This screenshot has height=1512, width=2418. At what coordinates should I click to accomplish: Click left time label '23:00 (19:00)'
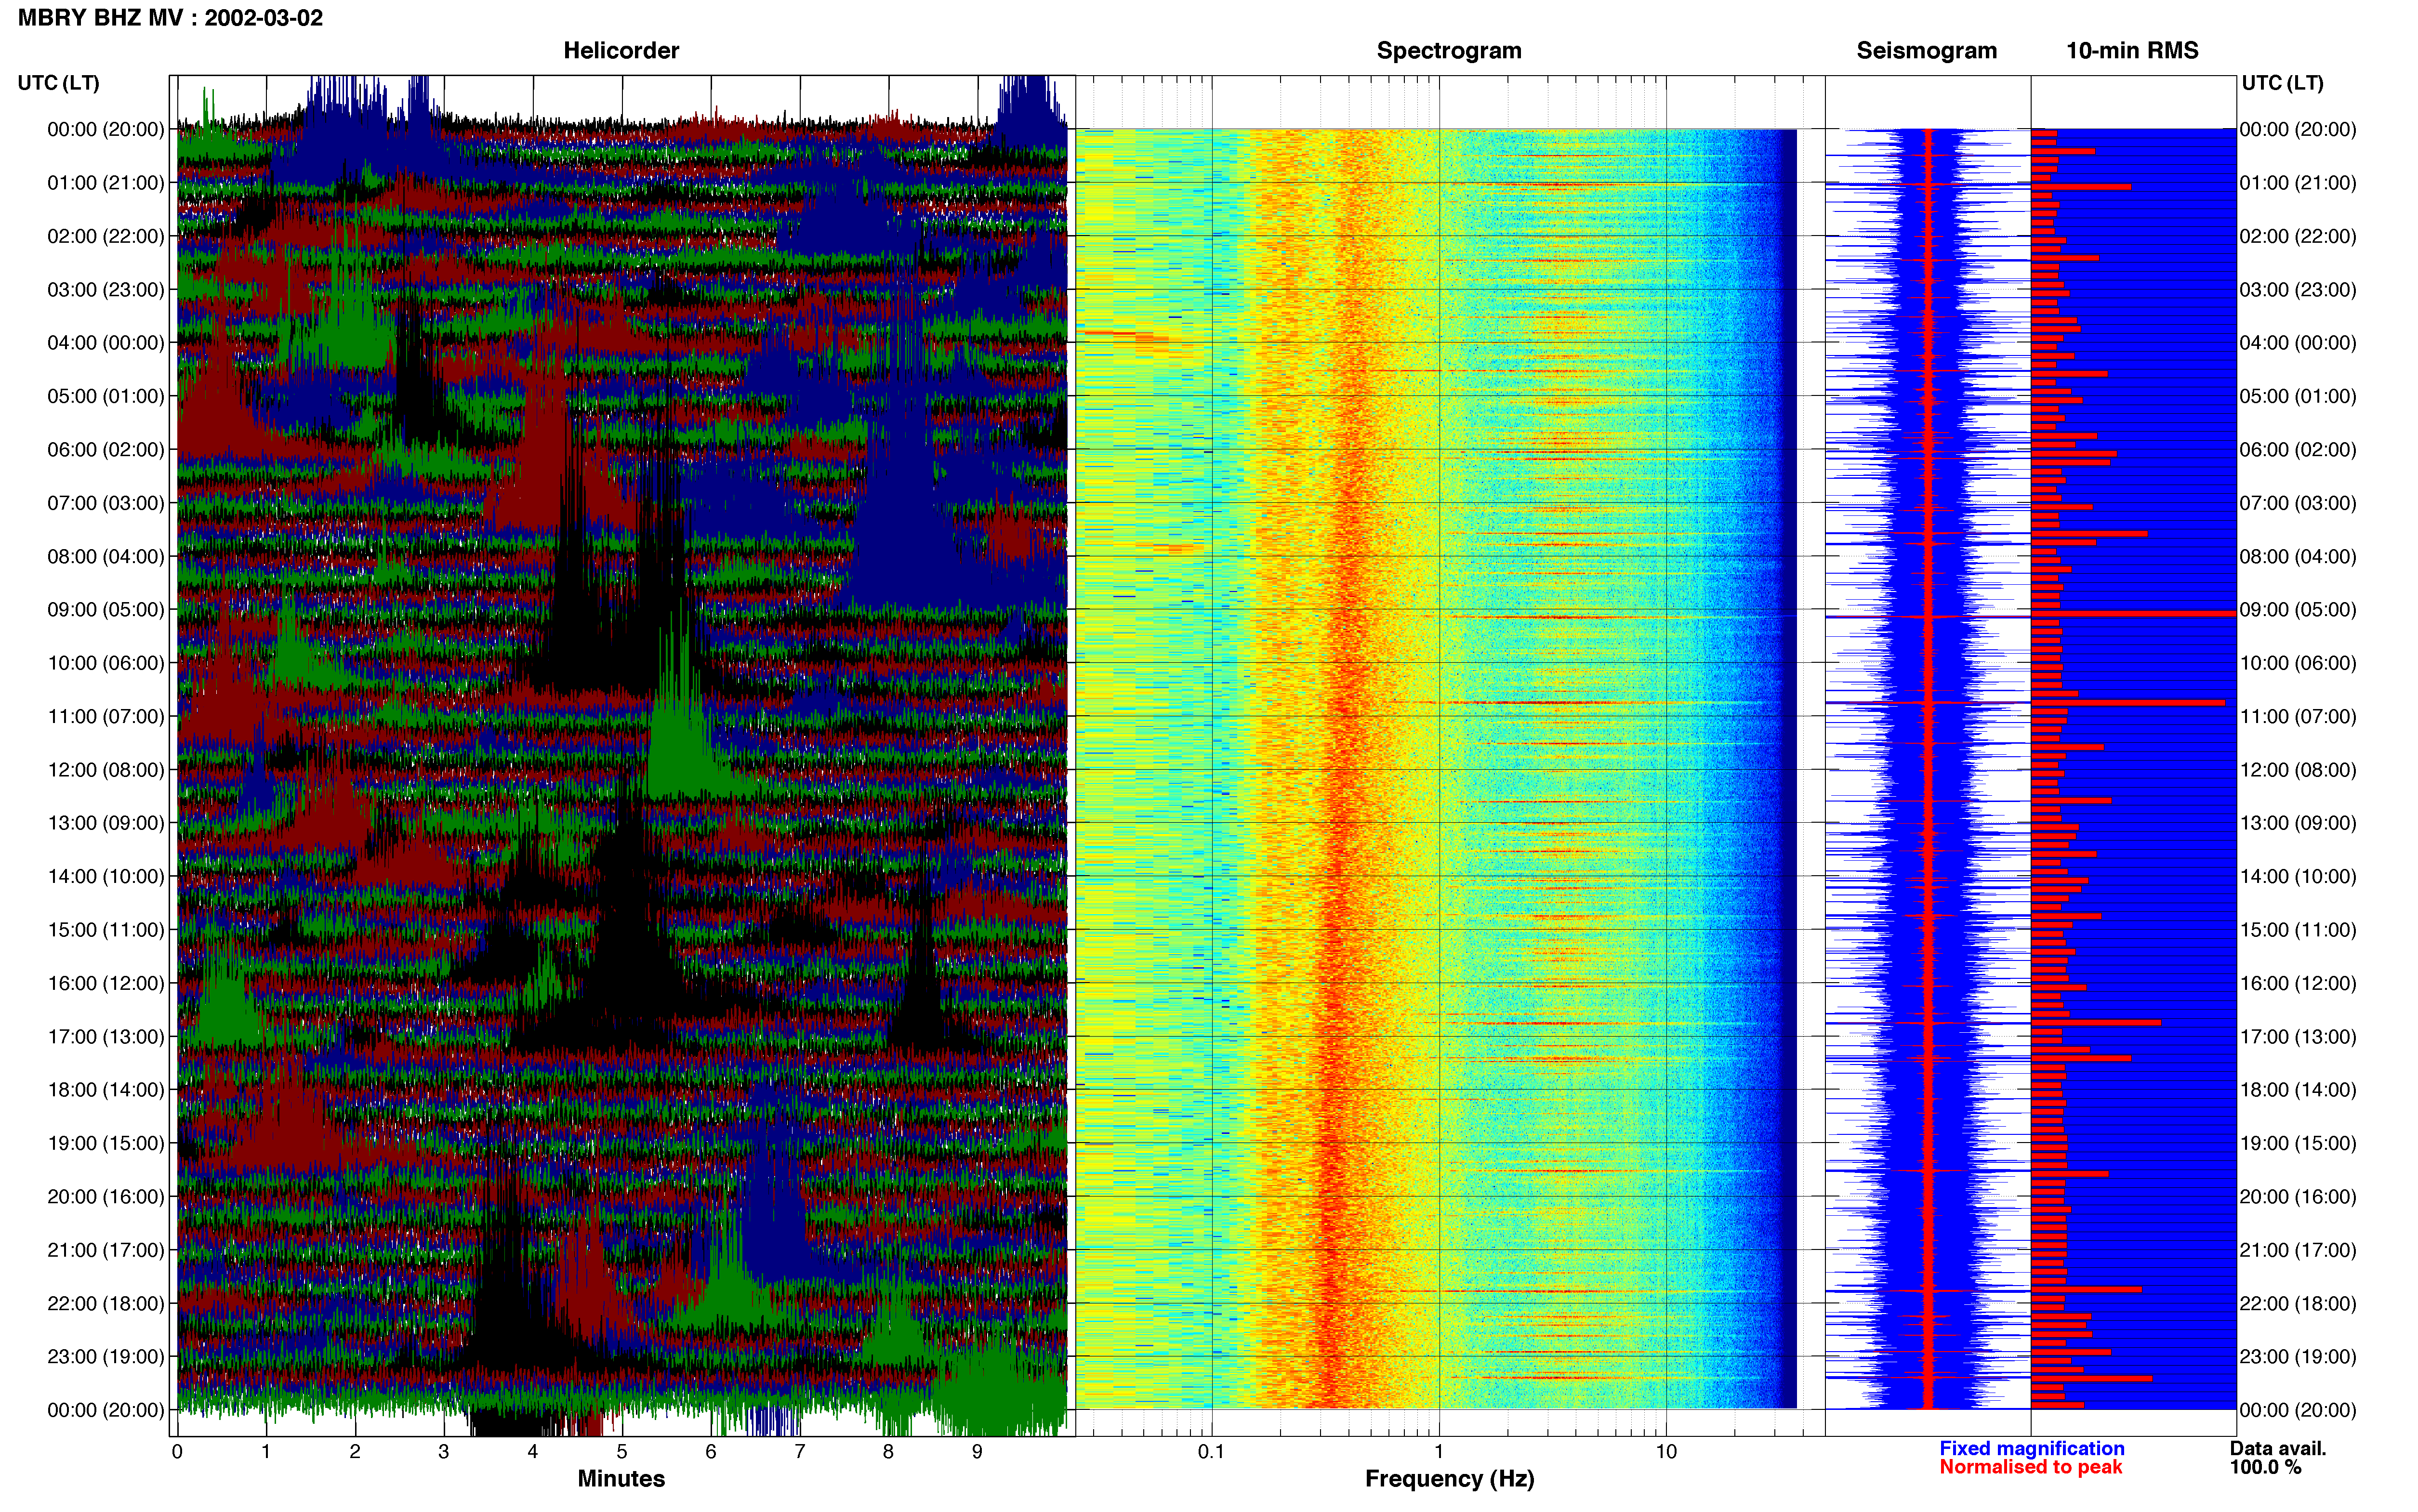pyautogui.click(x=106, y=1357)
